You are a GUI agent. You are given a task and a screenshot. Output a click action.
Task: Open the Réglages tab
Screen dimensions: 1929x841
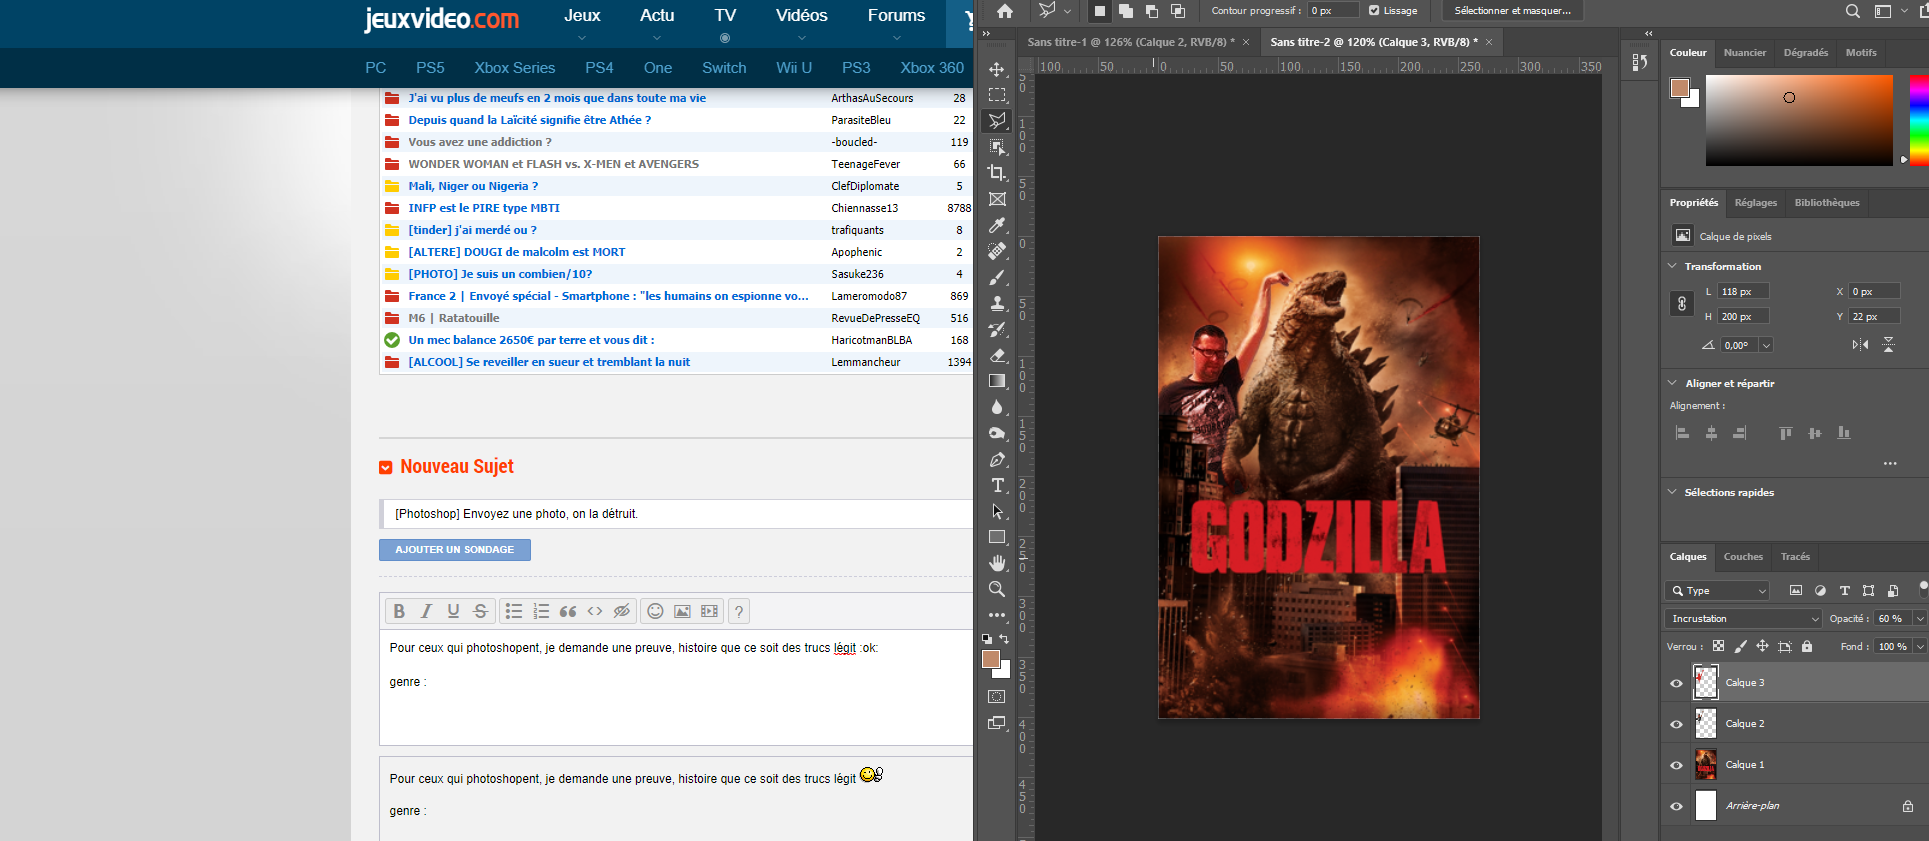coord(1756,203)
